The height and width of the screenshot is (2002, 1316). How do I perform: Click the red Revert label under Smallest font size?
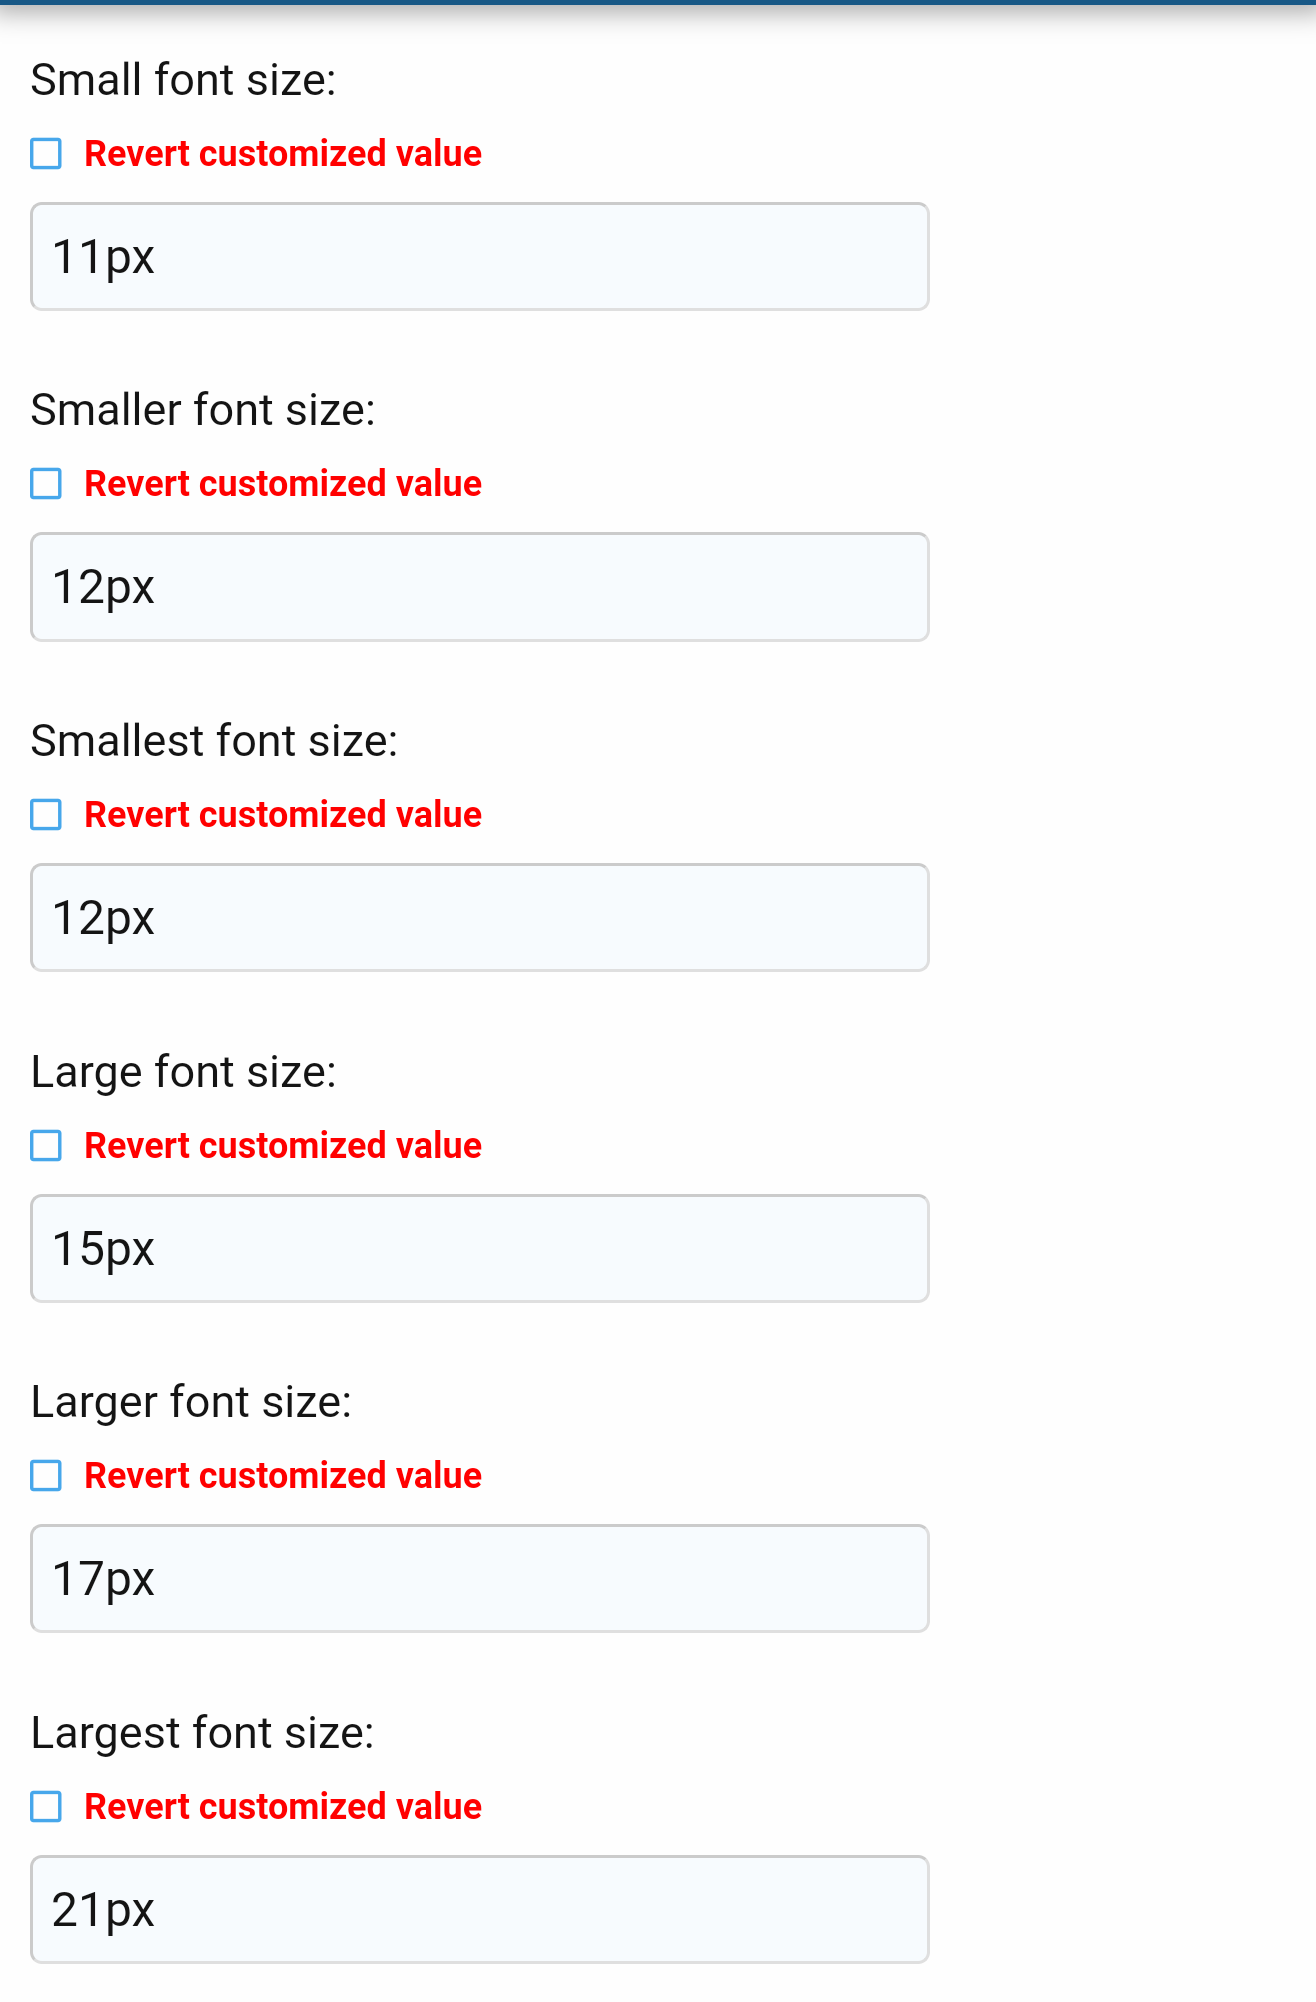(281, 815)
